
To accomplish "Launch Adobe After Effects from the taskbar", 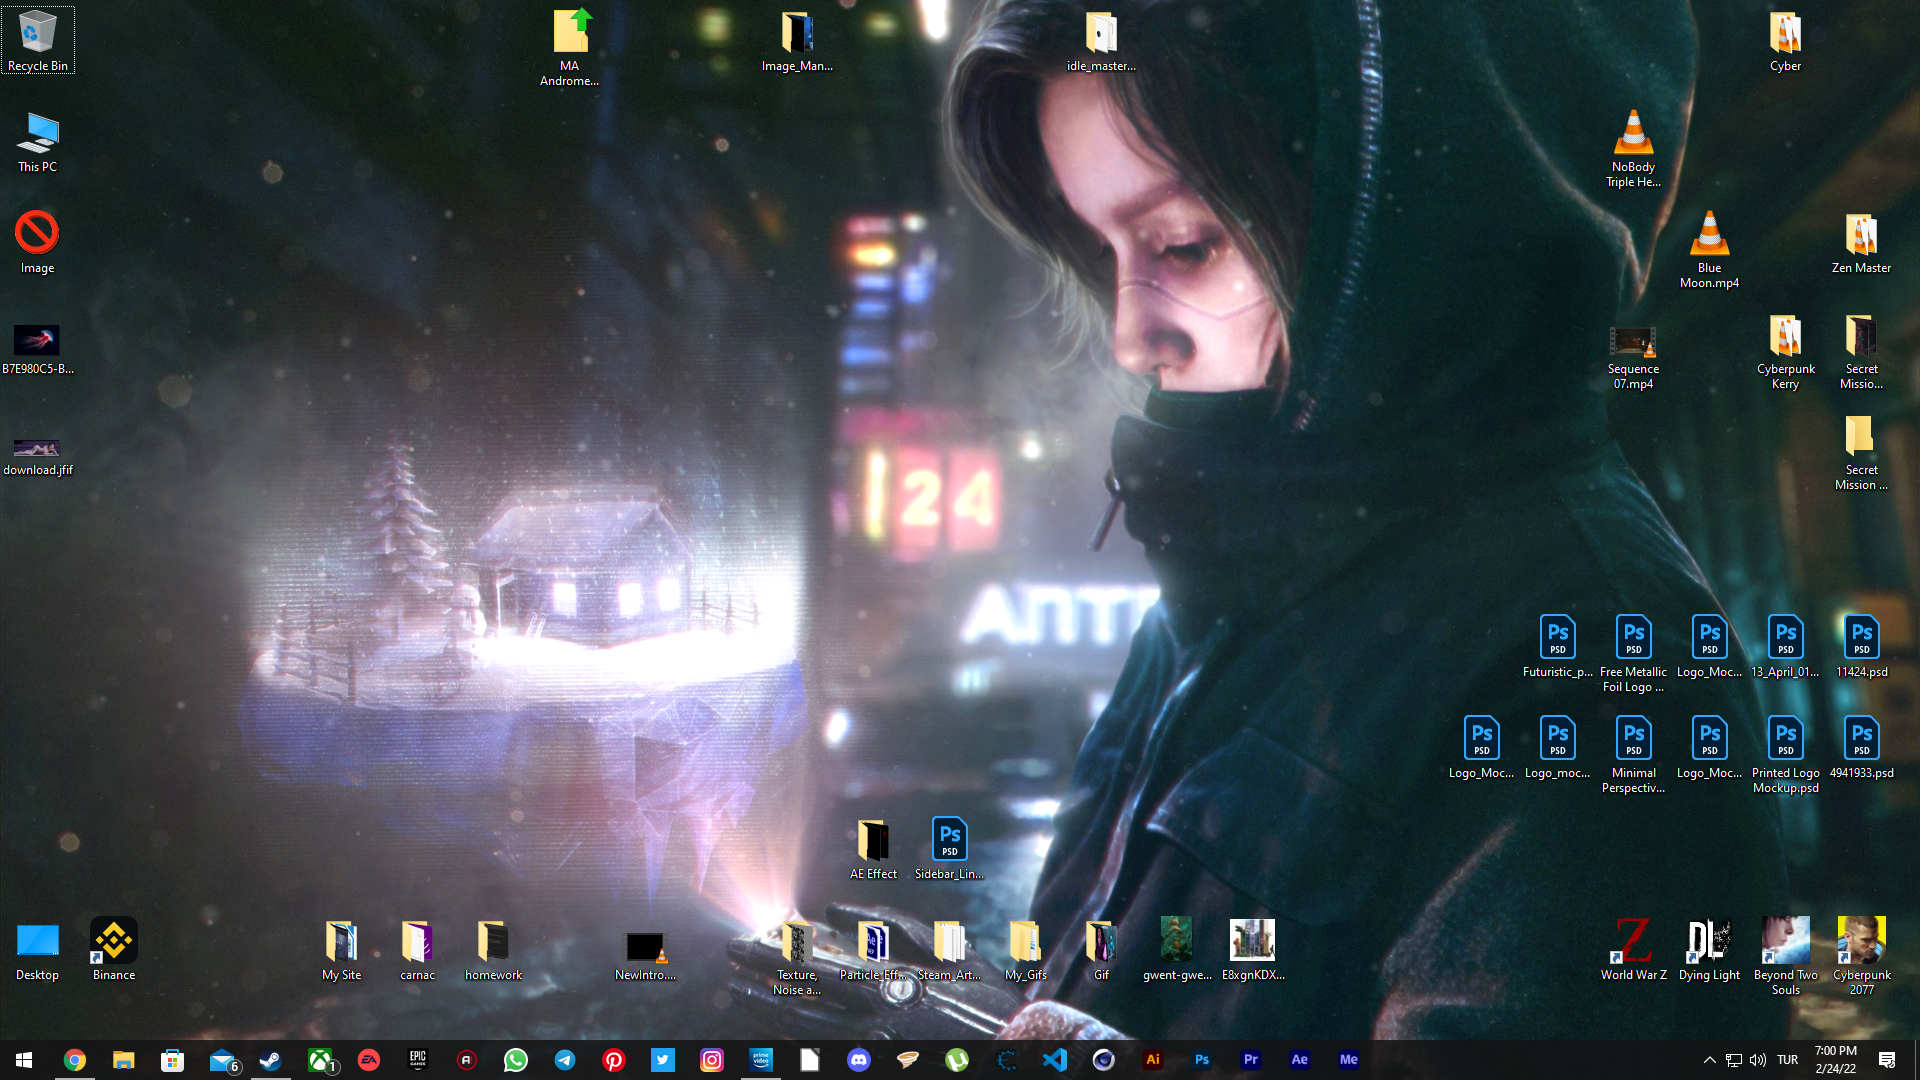I will (x=1299, y=1060).
